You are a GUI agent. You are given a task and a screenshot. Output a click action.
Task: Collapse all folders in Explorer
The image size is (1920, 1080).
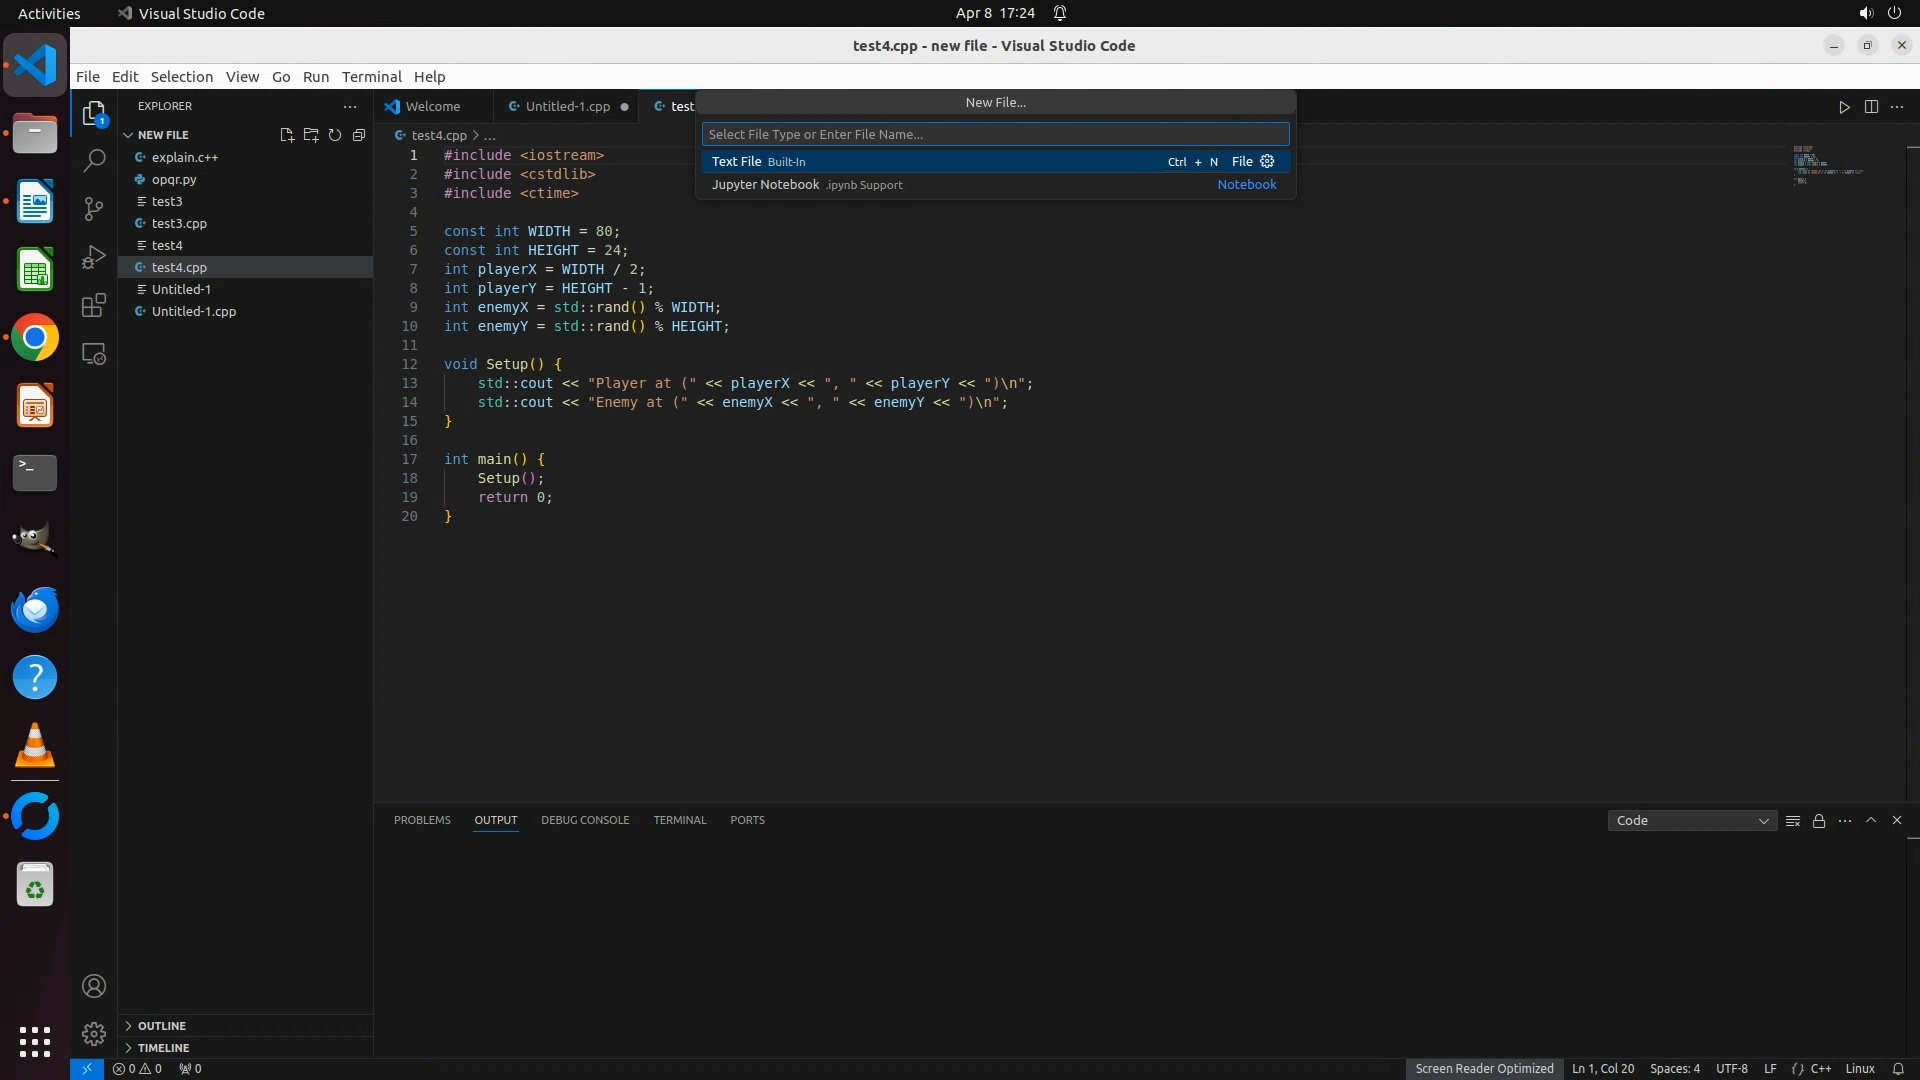pos(359,135)
